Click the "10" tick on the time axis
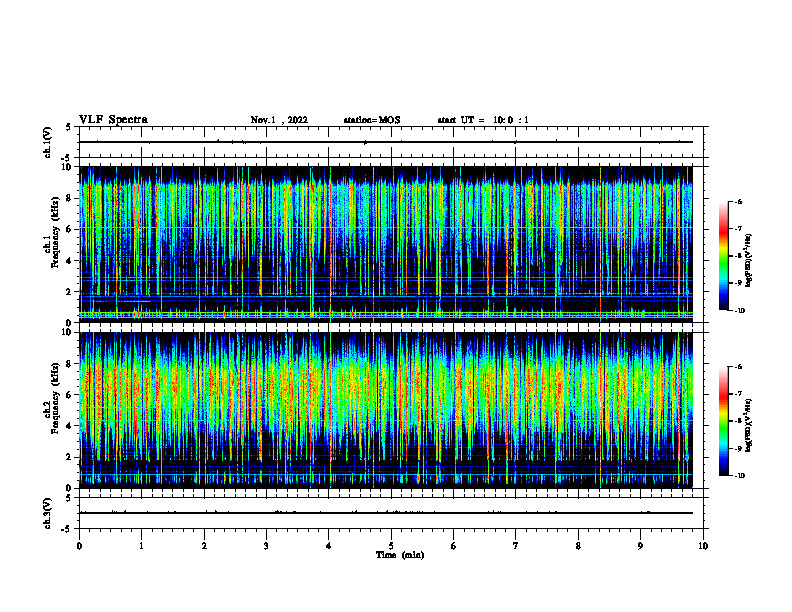This screenshot has height=612, width=792. [x=703, y=546]
